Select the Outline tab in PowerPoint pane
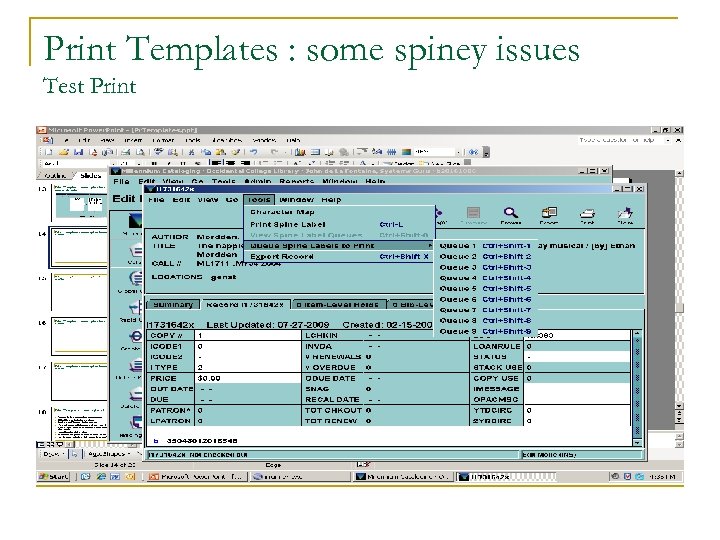The height and width of the screenshot is (540, 720). point(56,176)
